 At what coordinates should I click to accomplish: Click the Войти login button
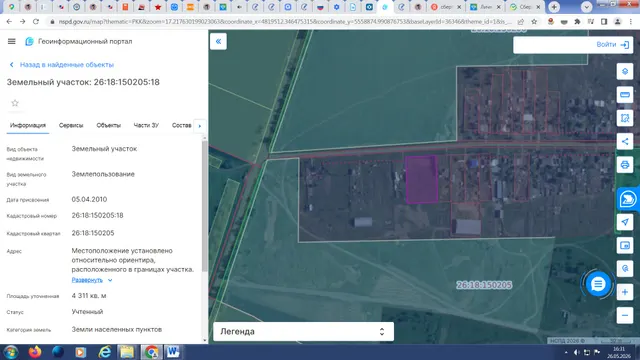pyautogui.click(x=612, y=44)
